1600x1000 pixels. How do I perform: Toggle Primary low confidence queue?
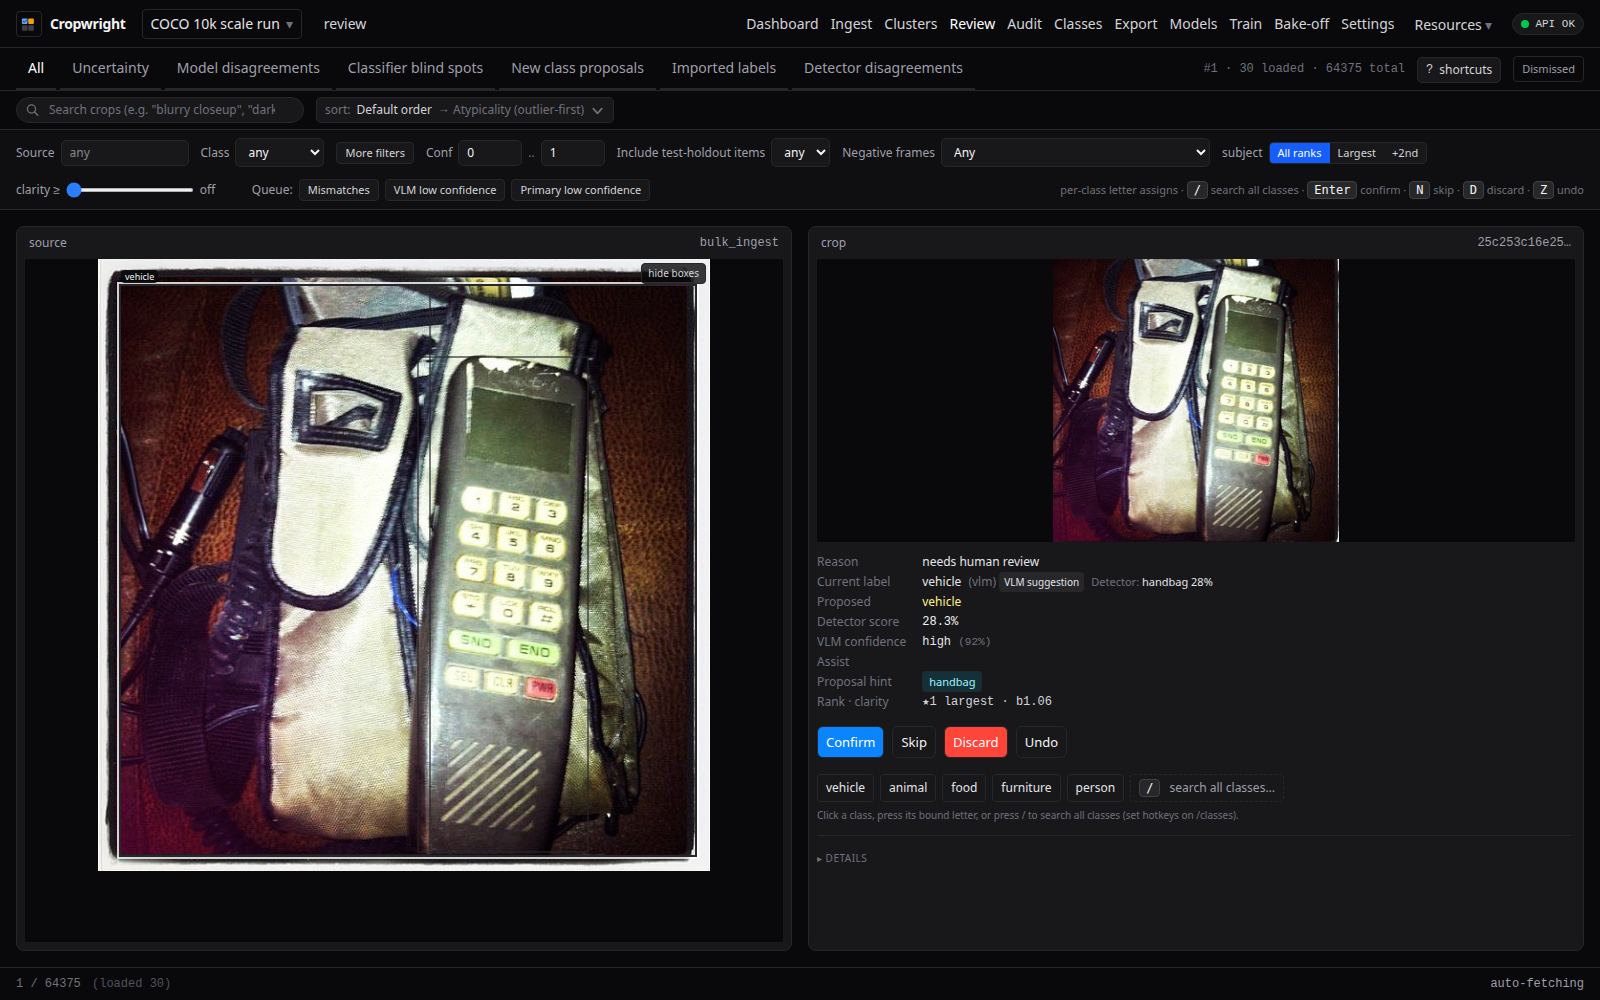click(580, 190)
